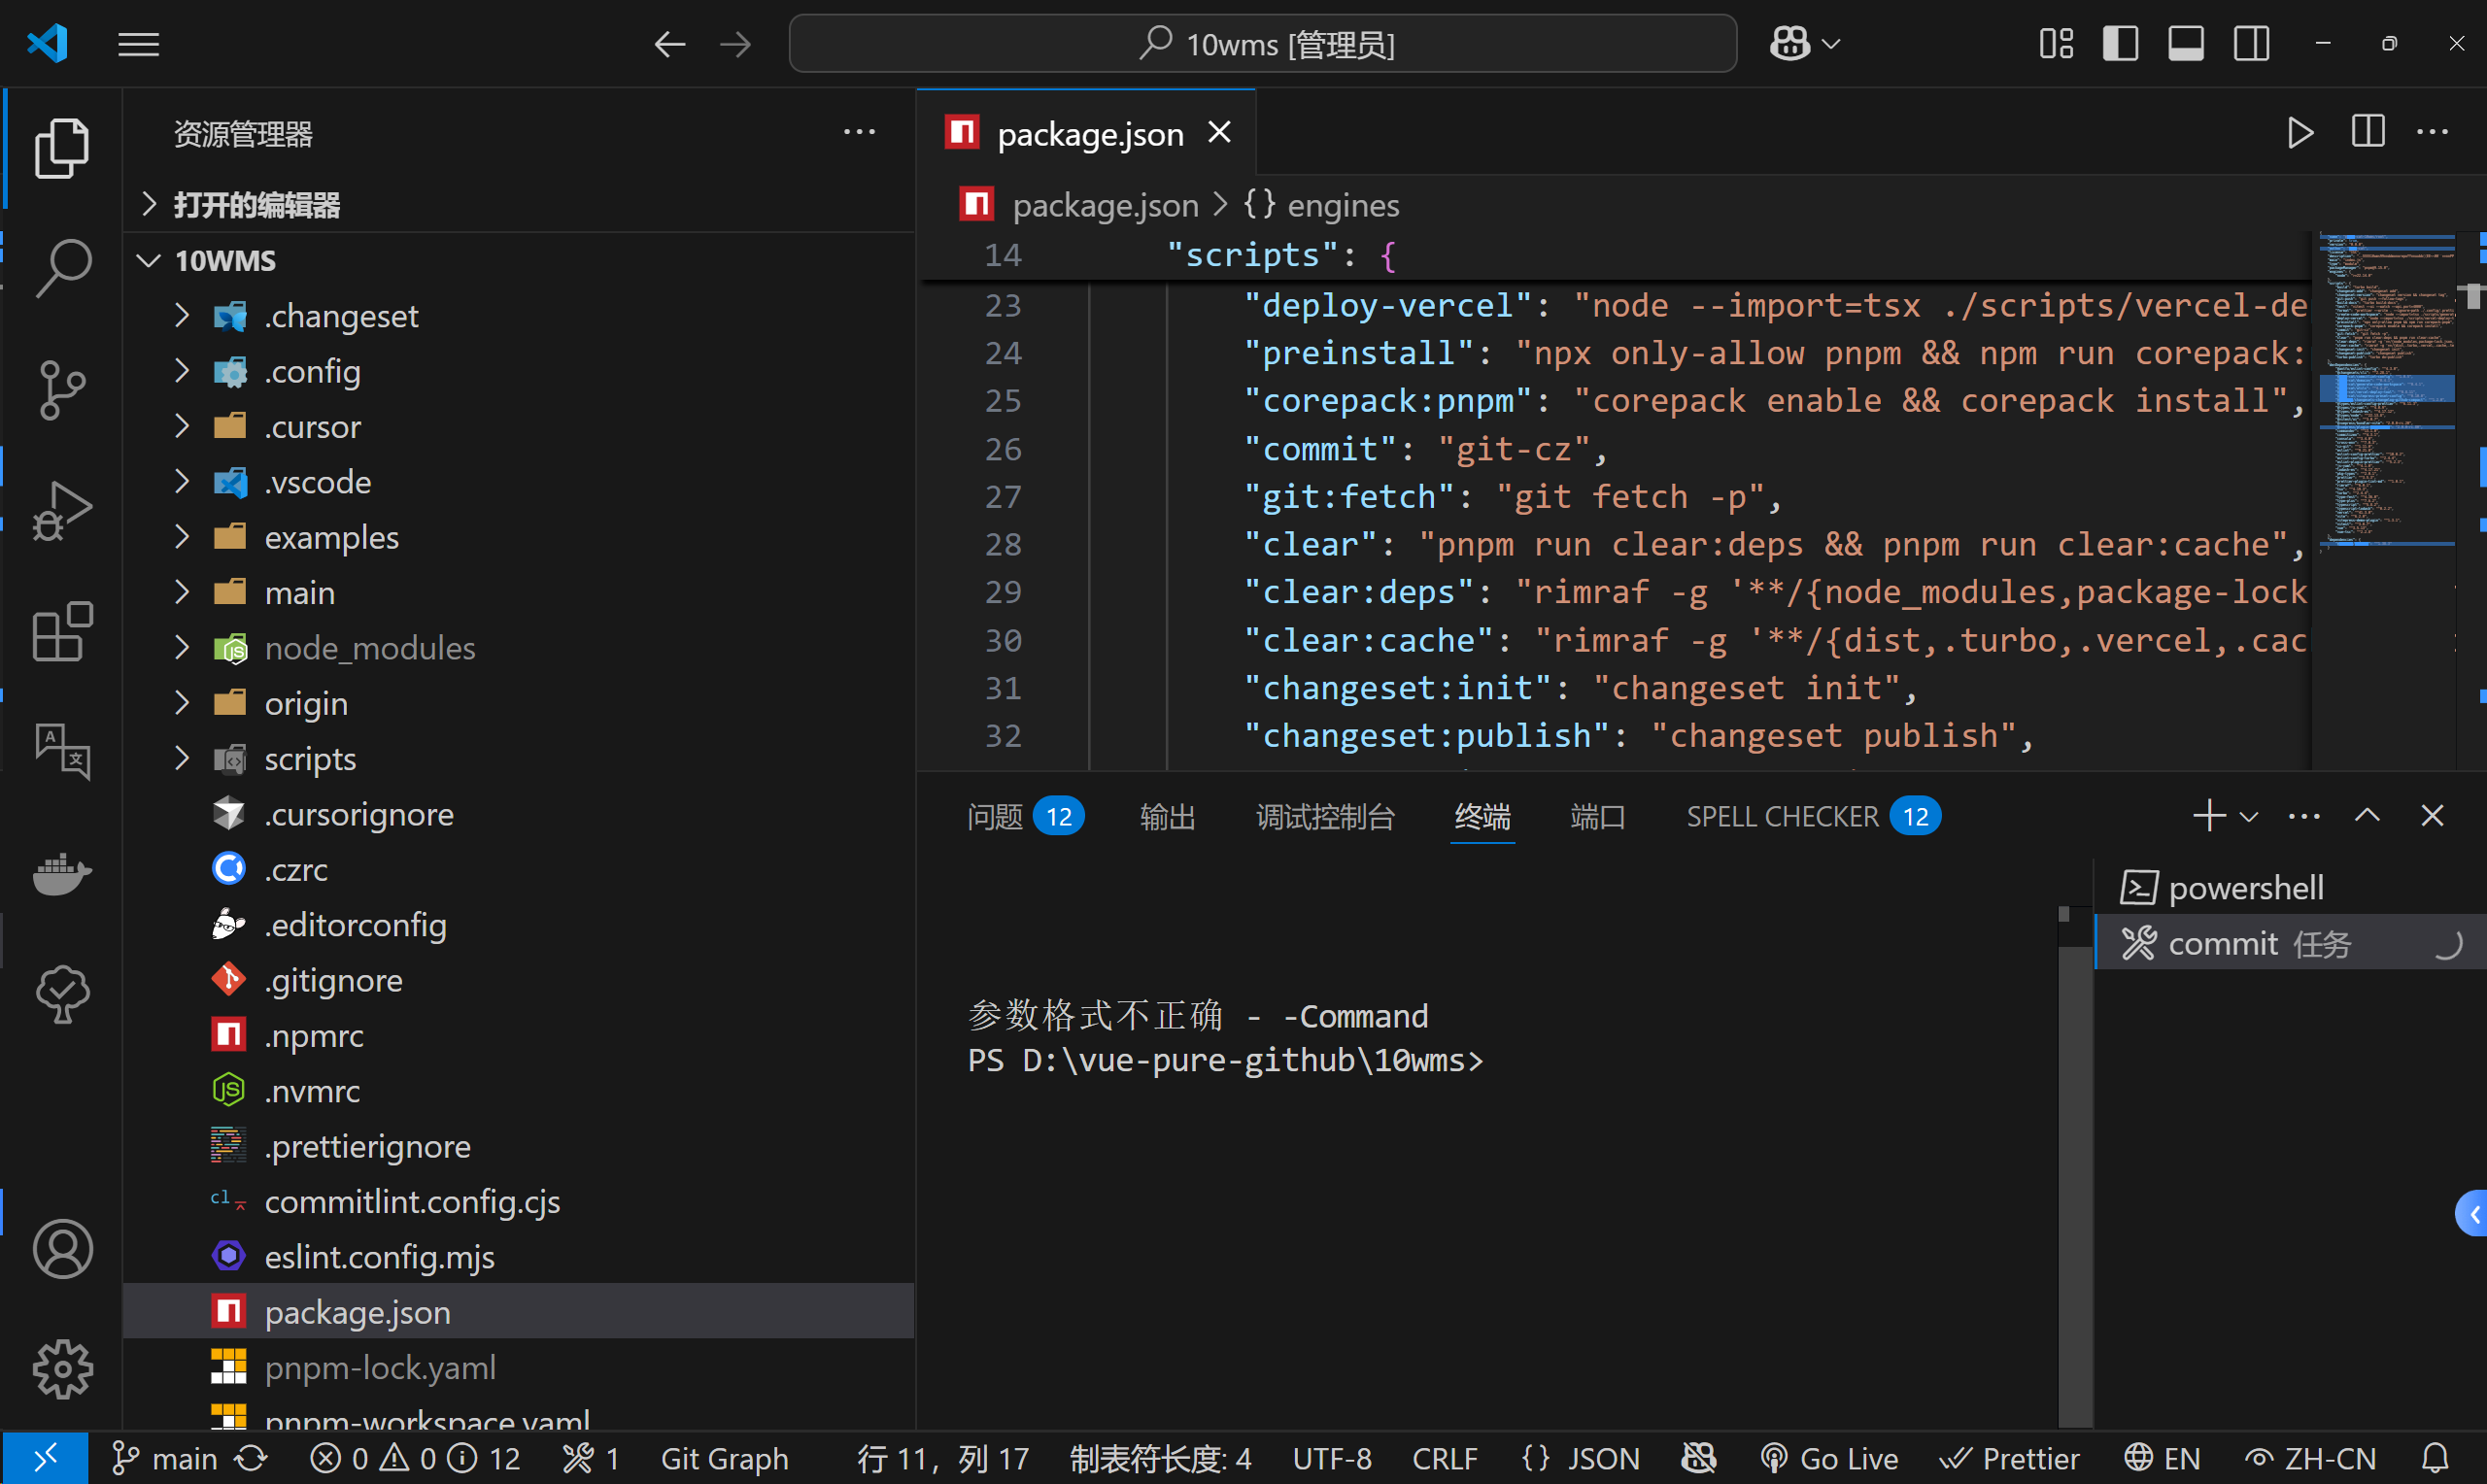Open the Docker view in activity bar
Viewport: 2487px width, 1484px height.
[62, 873]
